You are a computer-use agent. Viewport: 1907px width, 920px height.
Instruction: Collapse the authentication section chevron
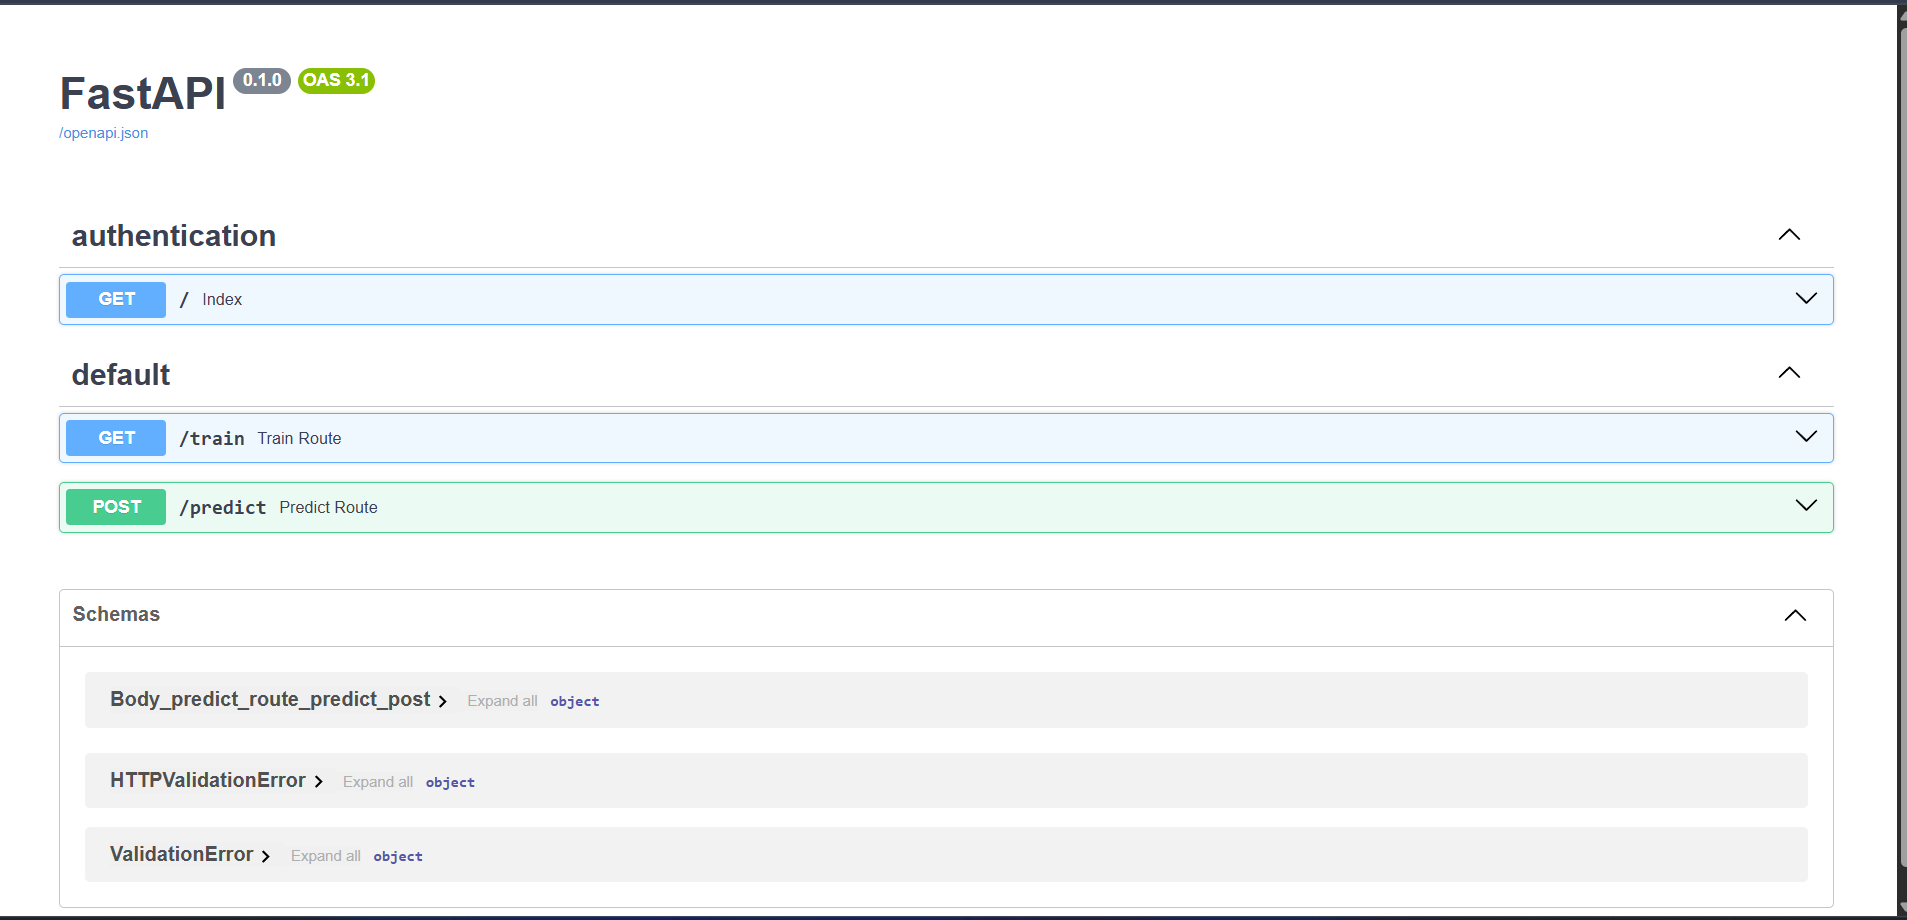[x=1788, y=235]
